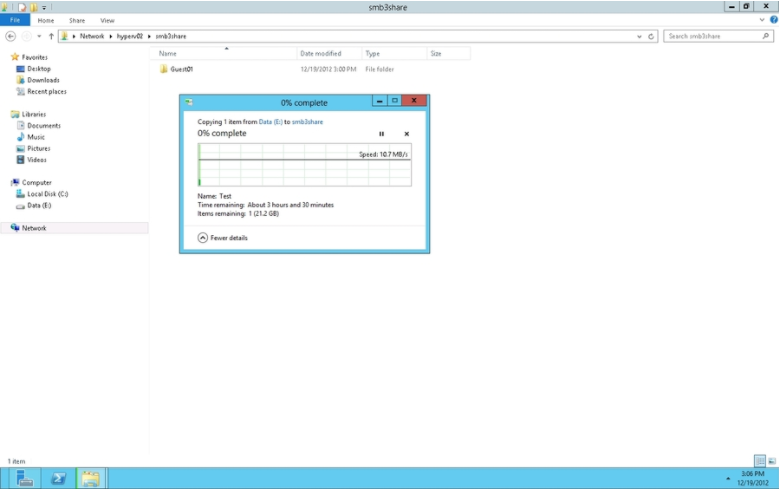The height and width of the screenshot is (489, 779).
Task: Expand the address bar history dropdown
Action: [x=639, y=36]
